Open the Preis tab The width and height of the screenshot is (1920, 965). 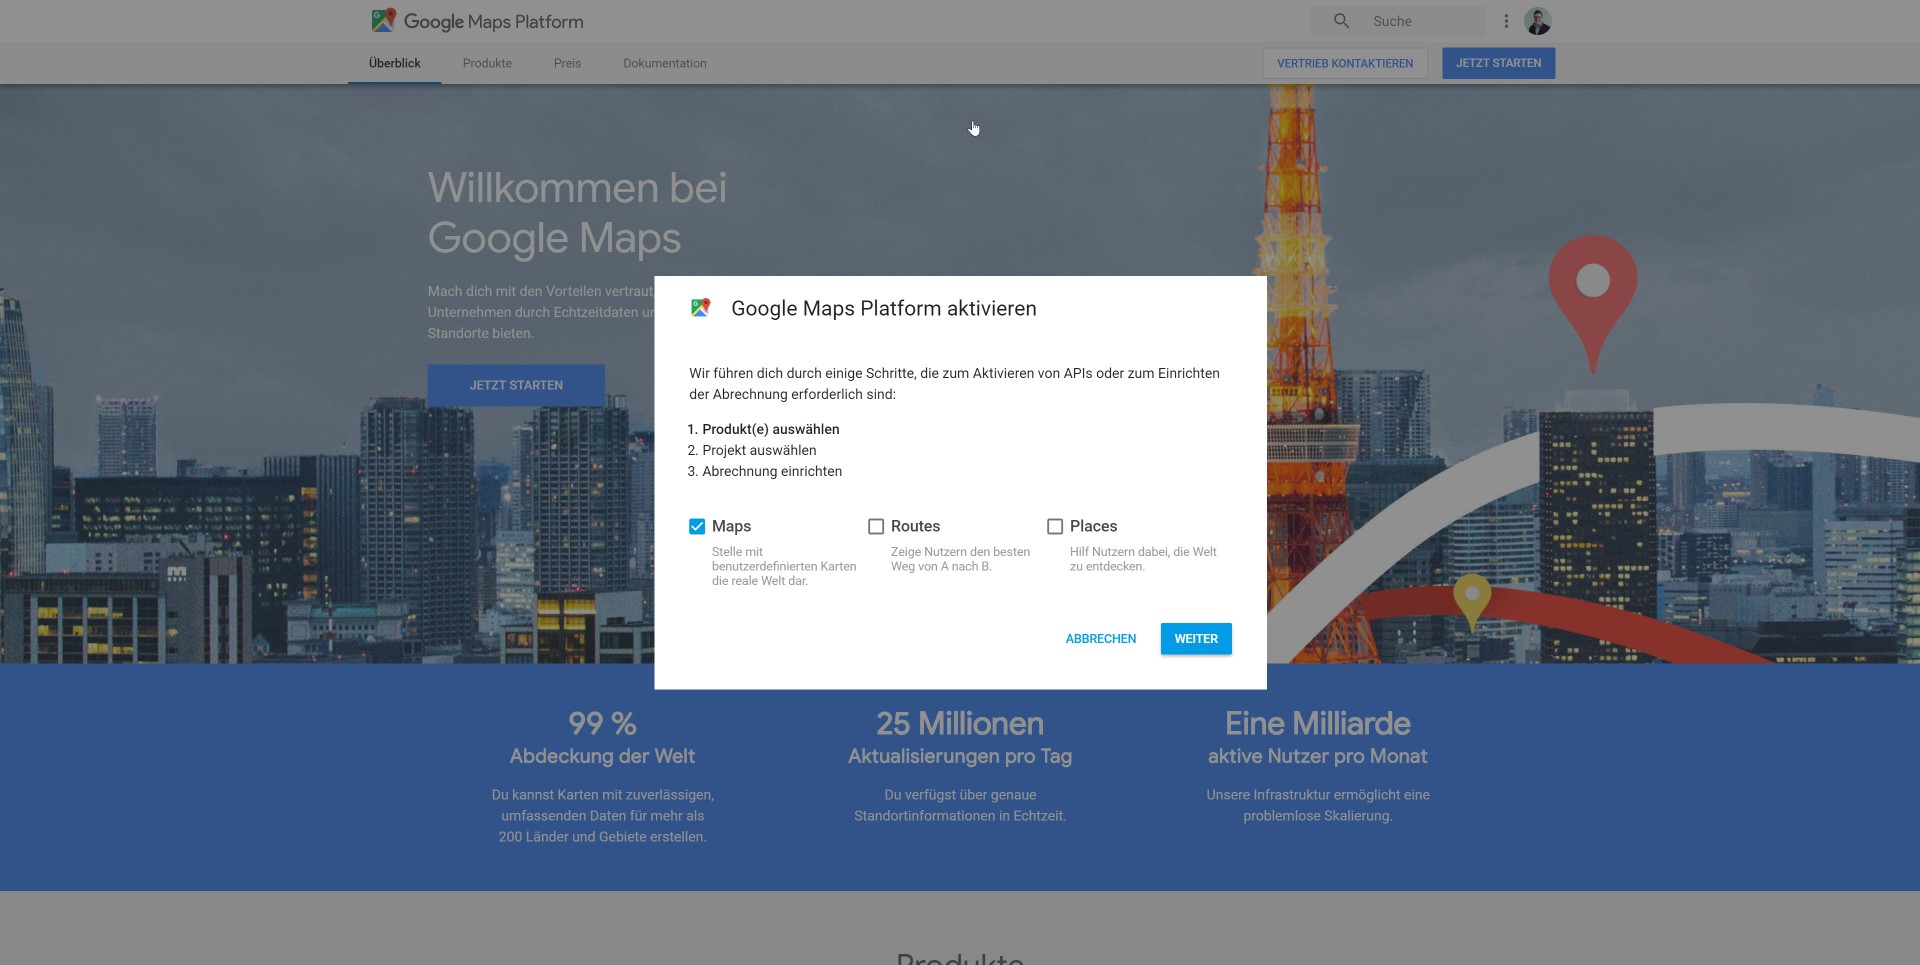click(x=567, y=63)
